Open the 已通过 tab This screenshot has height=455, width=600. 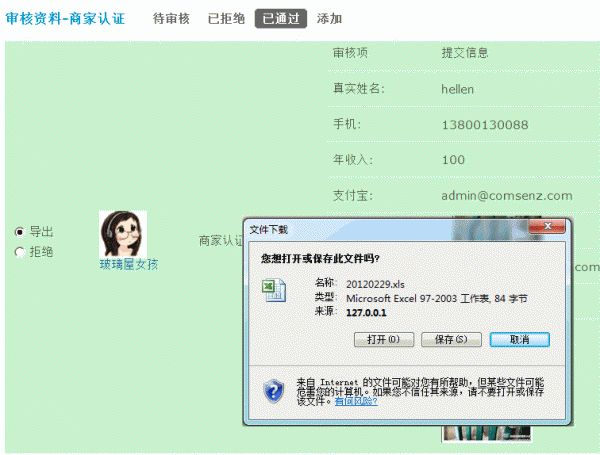pyautogui.click(x=281, y=19)
